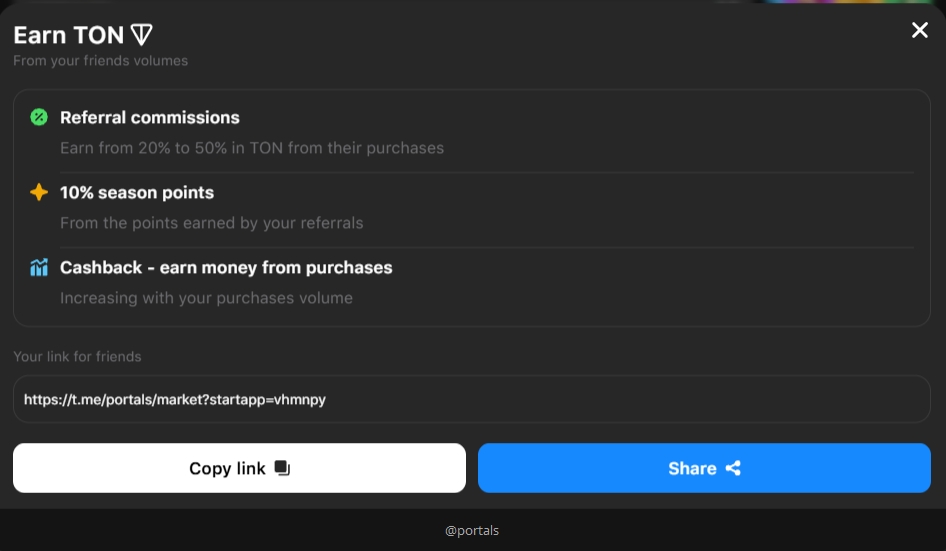Click 'From the points earned' description text

211,223
